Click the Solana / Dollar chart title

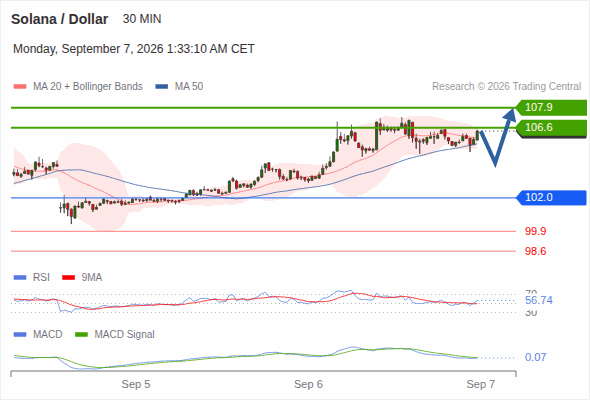59,19
